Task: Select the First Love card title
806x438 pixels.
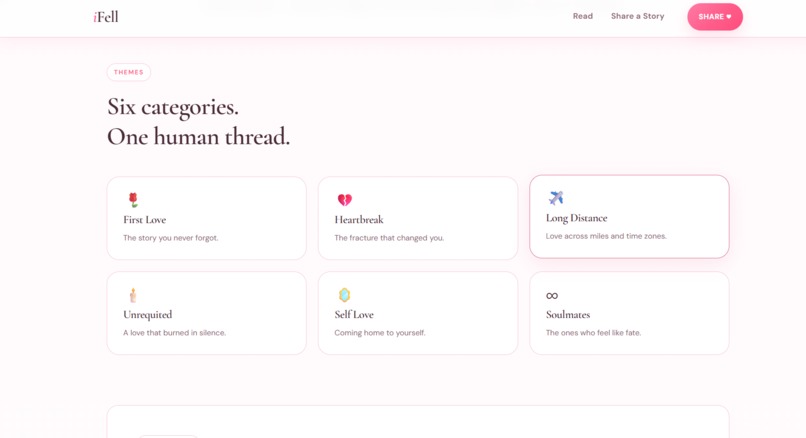Action: pyautogui.click(x=144, y=220)
